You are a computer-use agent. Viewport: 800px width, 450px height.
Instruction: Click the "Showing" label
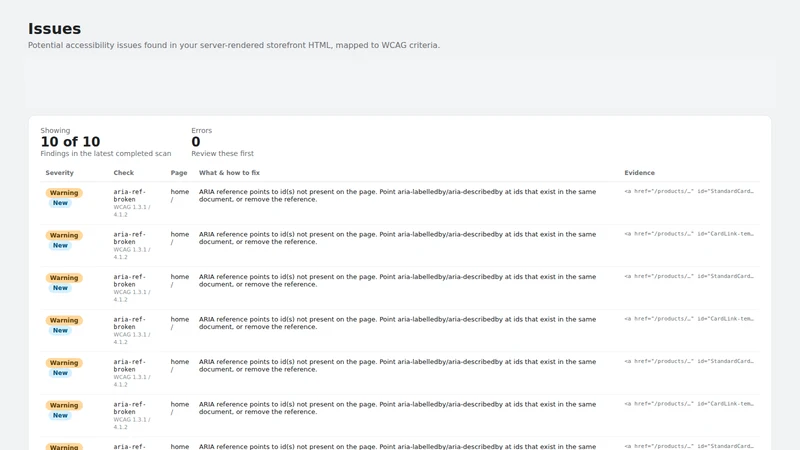click(55, 131)
